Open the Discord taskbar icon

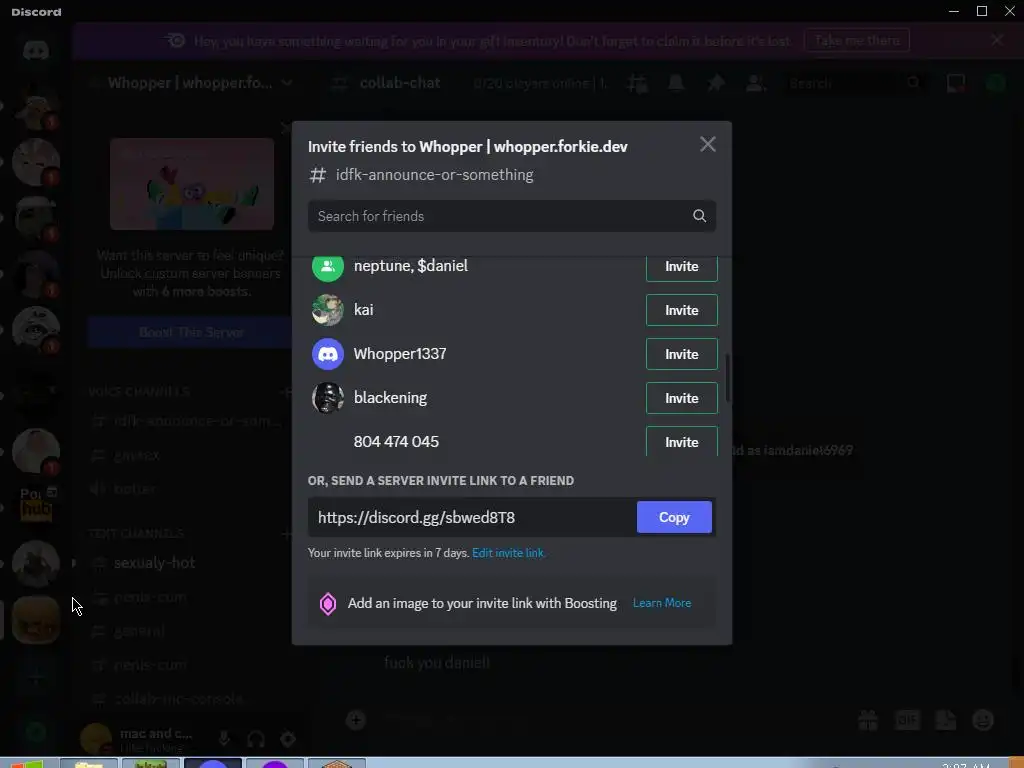212,763
